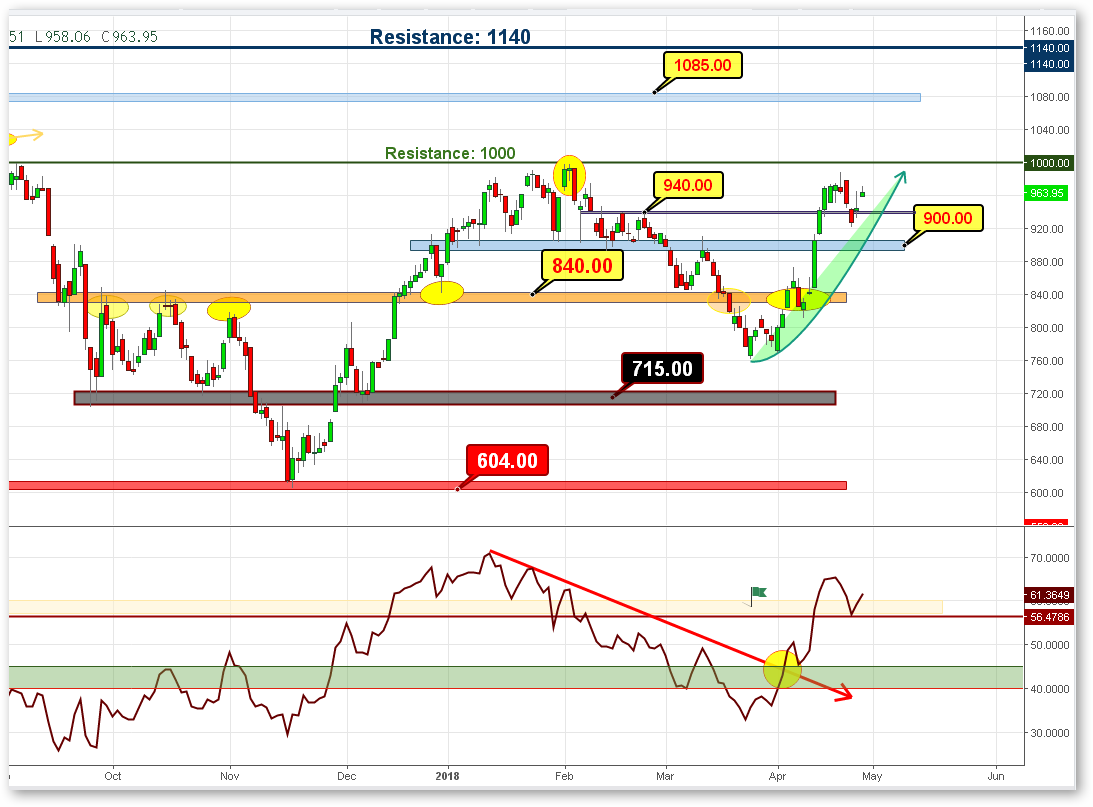Click the 'Resistance: 1140' label
Screen dimensions: 1093x807
click(450, 37)
